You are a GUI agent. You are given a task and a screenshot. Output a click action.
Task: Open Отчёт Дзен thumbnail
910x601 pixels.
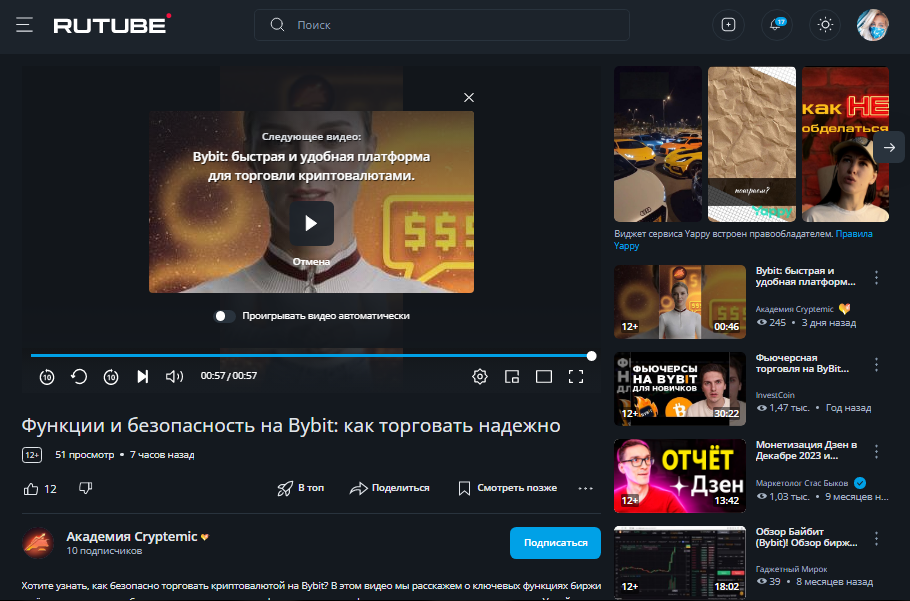(680, 476)
